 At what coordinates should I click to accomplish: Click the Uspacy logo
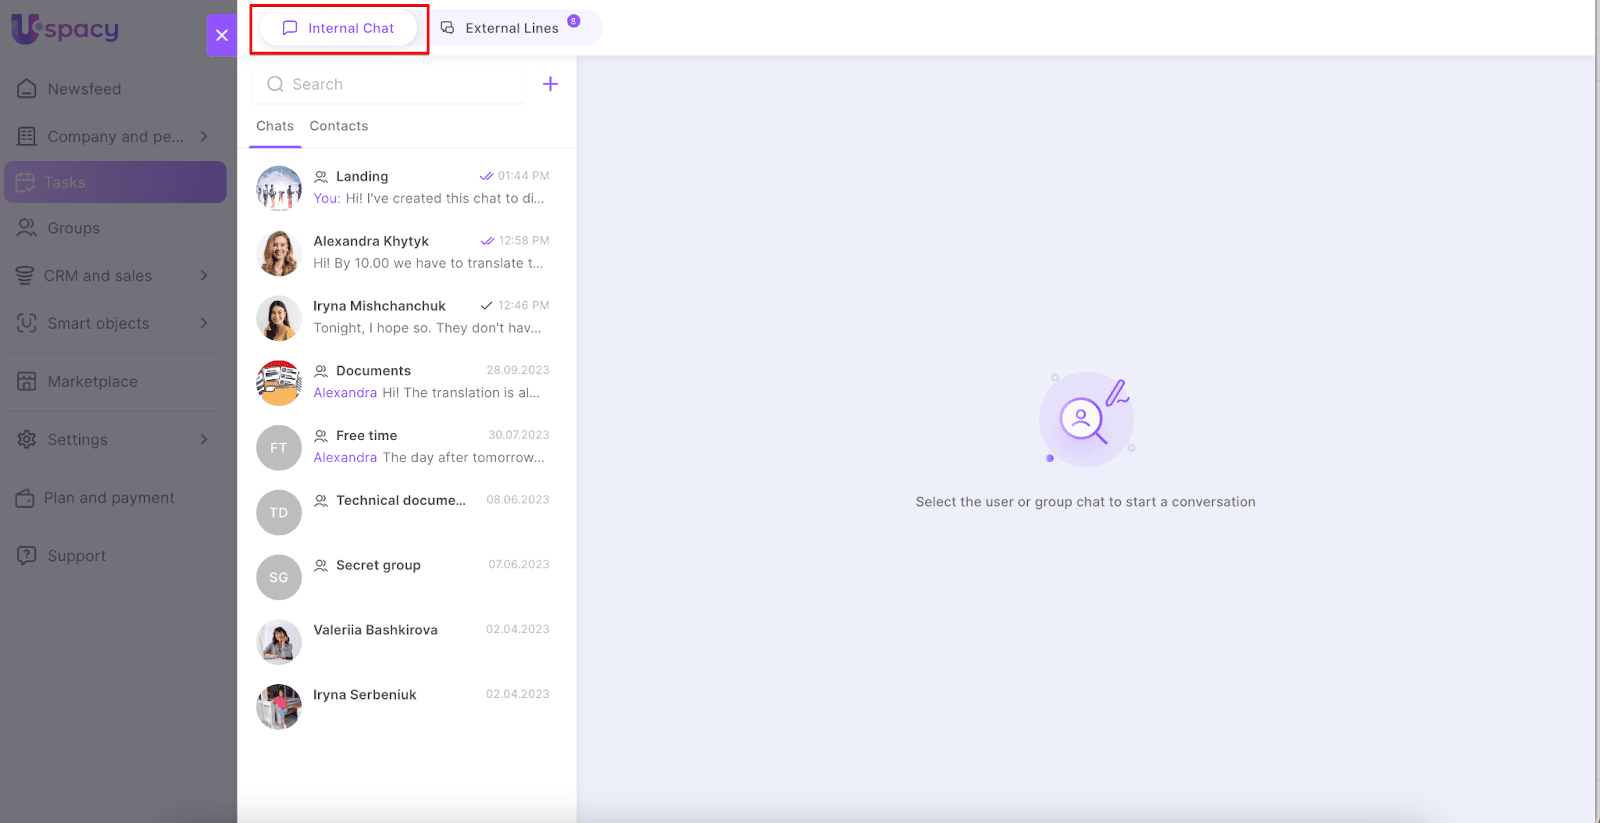[65, 29]
